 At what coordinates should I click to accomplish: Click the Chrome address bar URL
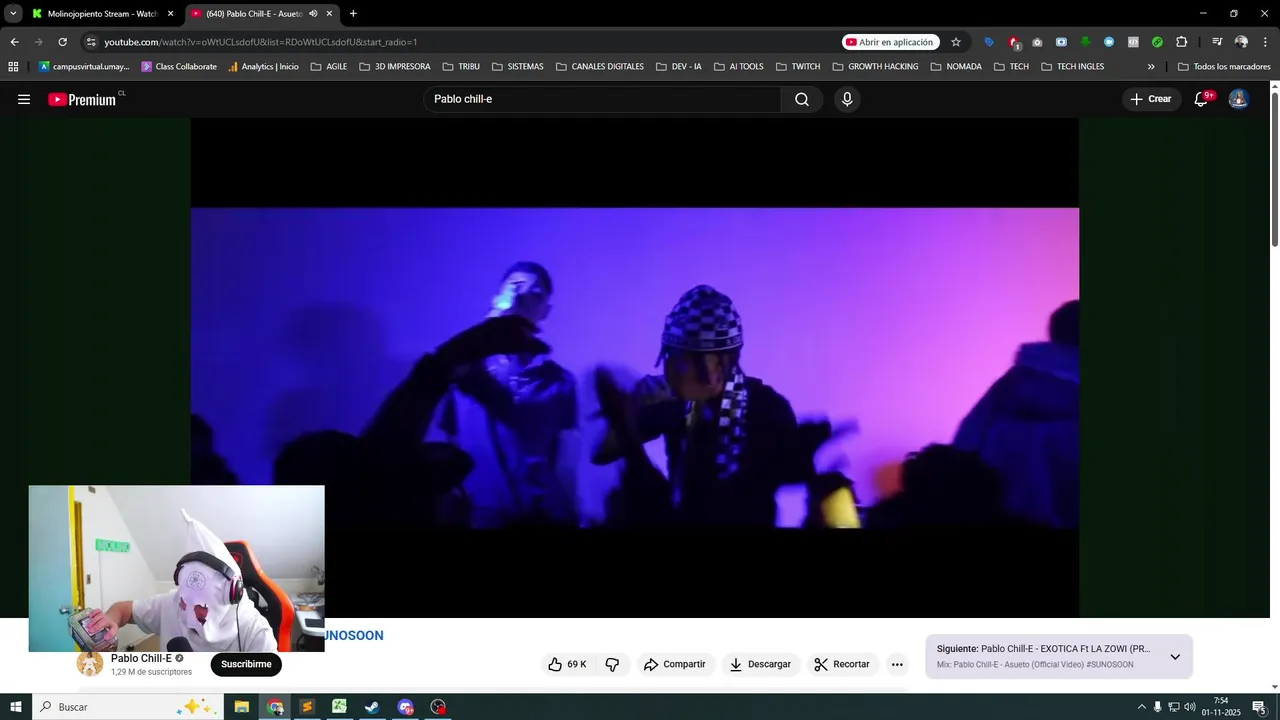click(260, 42)
